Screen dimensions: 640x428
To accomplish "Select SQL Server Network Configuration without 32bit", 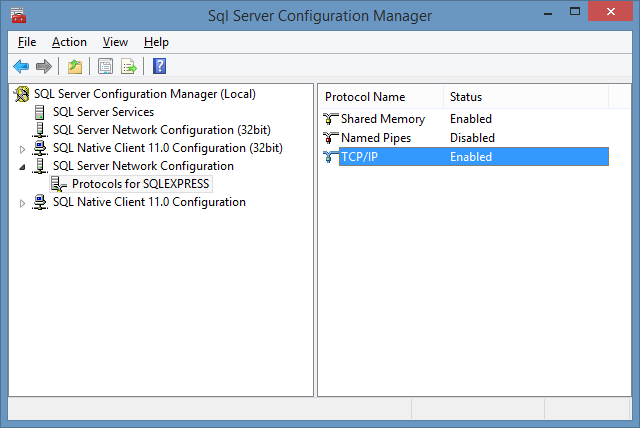I will pyautogui.click(x=144, y=166).
